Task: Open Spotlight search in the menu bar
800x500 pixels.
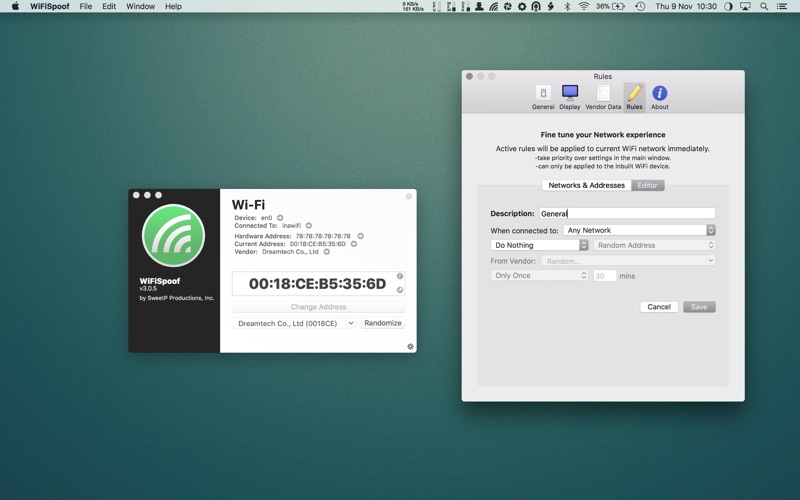Action: click(x=764, y=6)
